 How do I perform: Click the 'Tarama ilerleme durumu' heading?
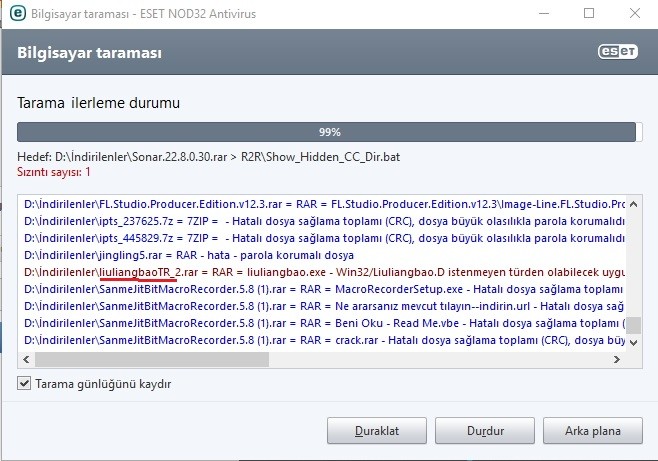coord(99,103)
